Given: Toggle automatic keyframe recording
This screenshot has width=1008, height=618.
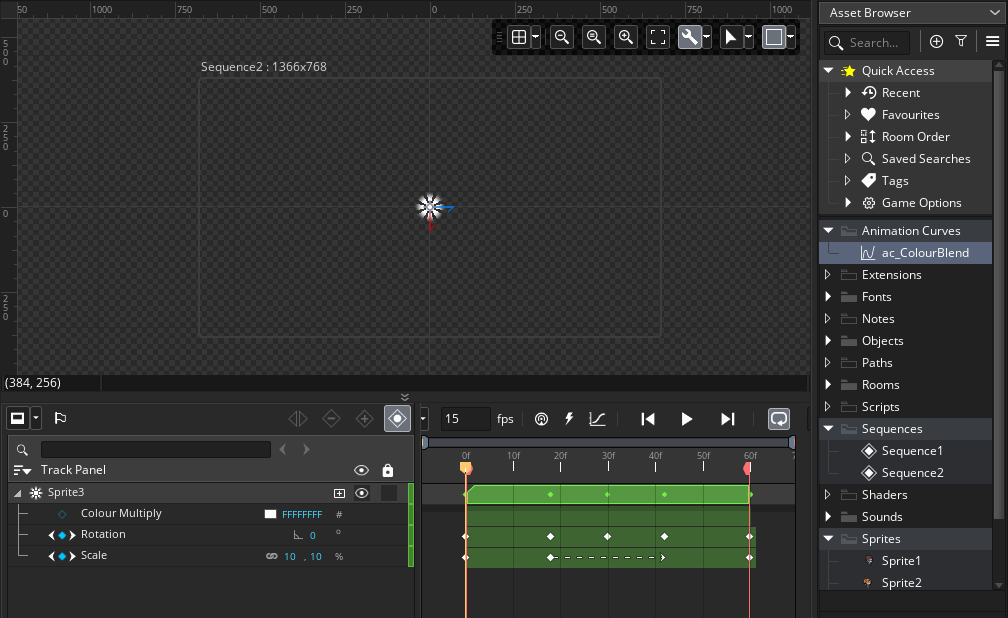Looking at the screenshot, I should pyautogui.click(x=397, y=419).
